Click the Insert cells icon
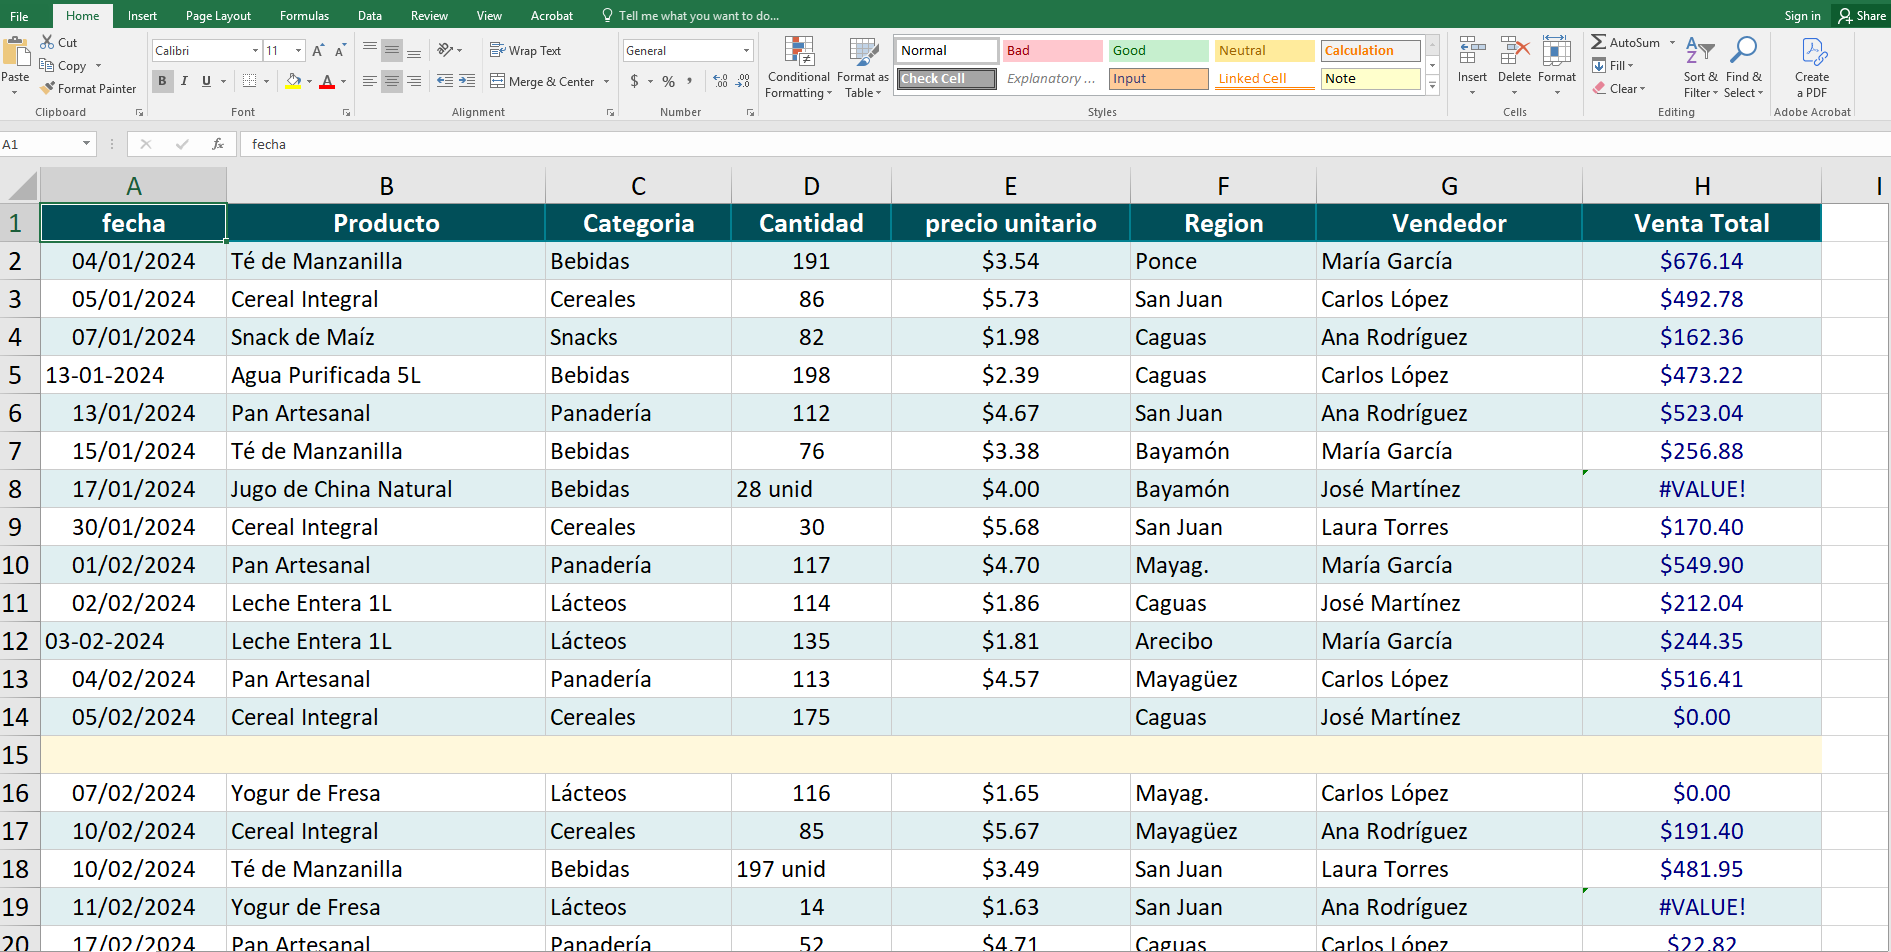 (1472, 52)
